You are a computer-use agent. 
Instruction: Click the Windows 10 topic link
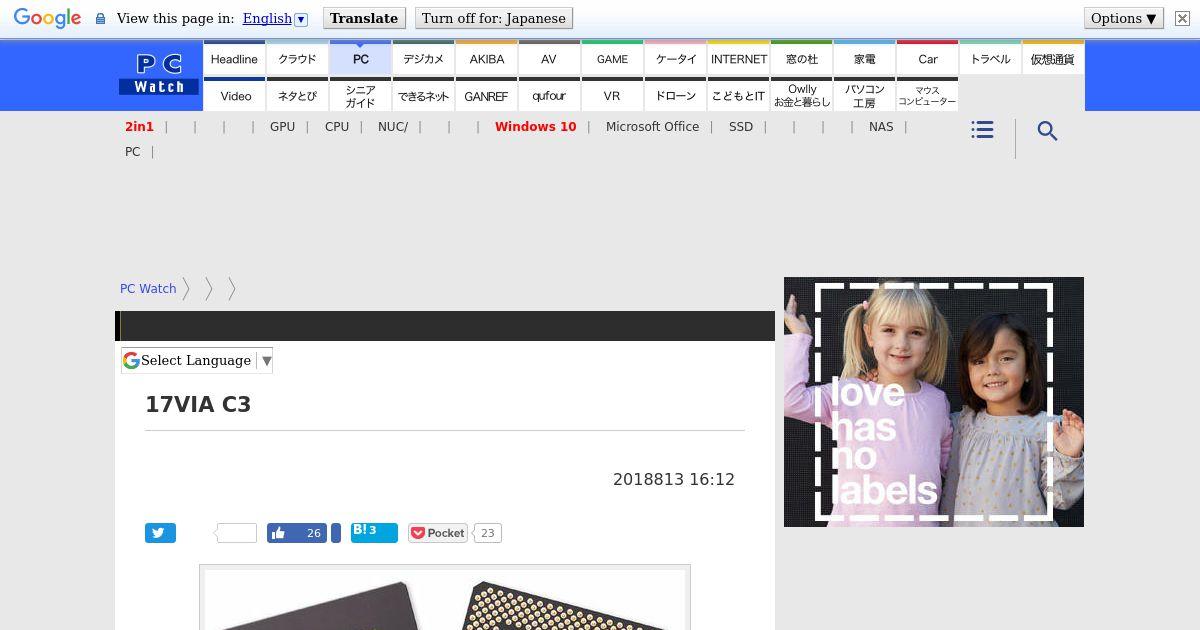[x=535, y=127]
